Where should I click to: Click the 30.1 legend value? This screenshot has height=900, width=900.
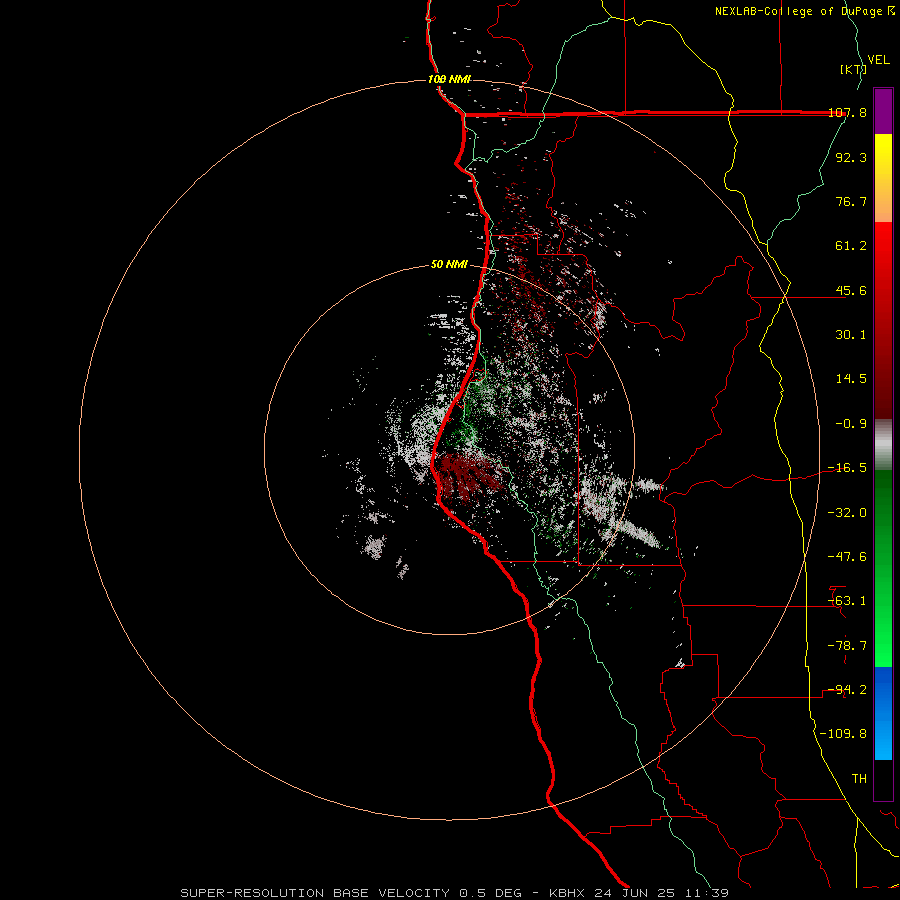pyautogui.click(x=851, y=335)
